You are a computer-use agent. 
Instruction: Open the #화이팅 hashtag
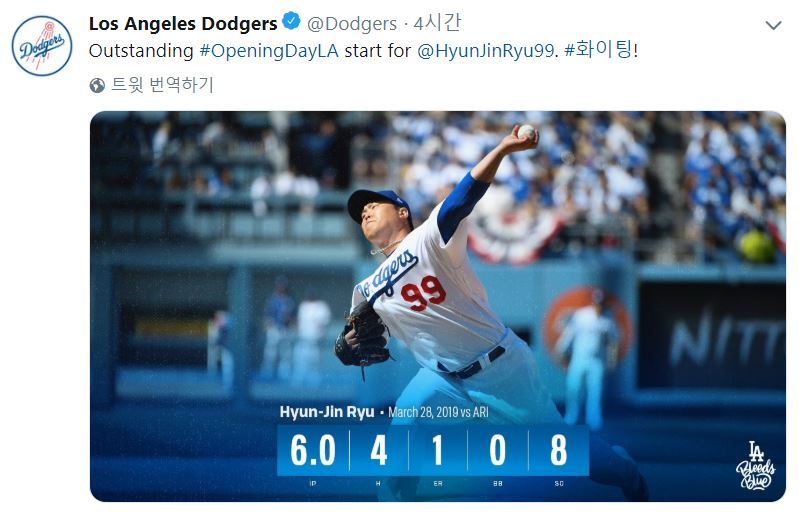(x=598, y=50)
